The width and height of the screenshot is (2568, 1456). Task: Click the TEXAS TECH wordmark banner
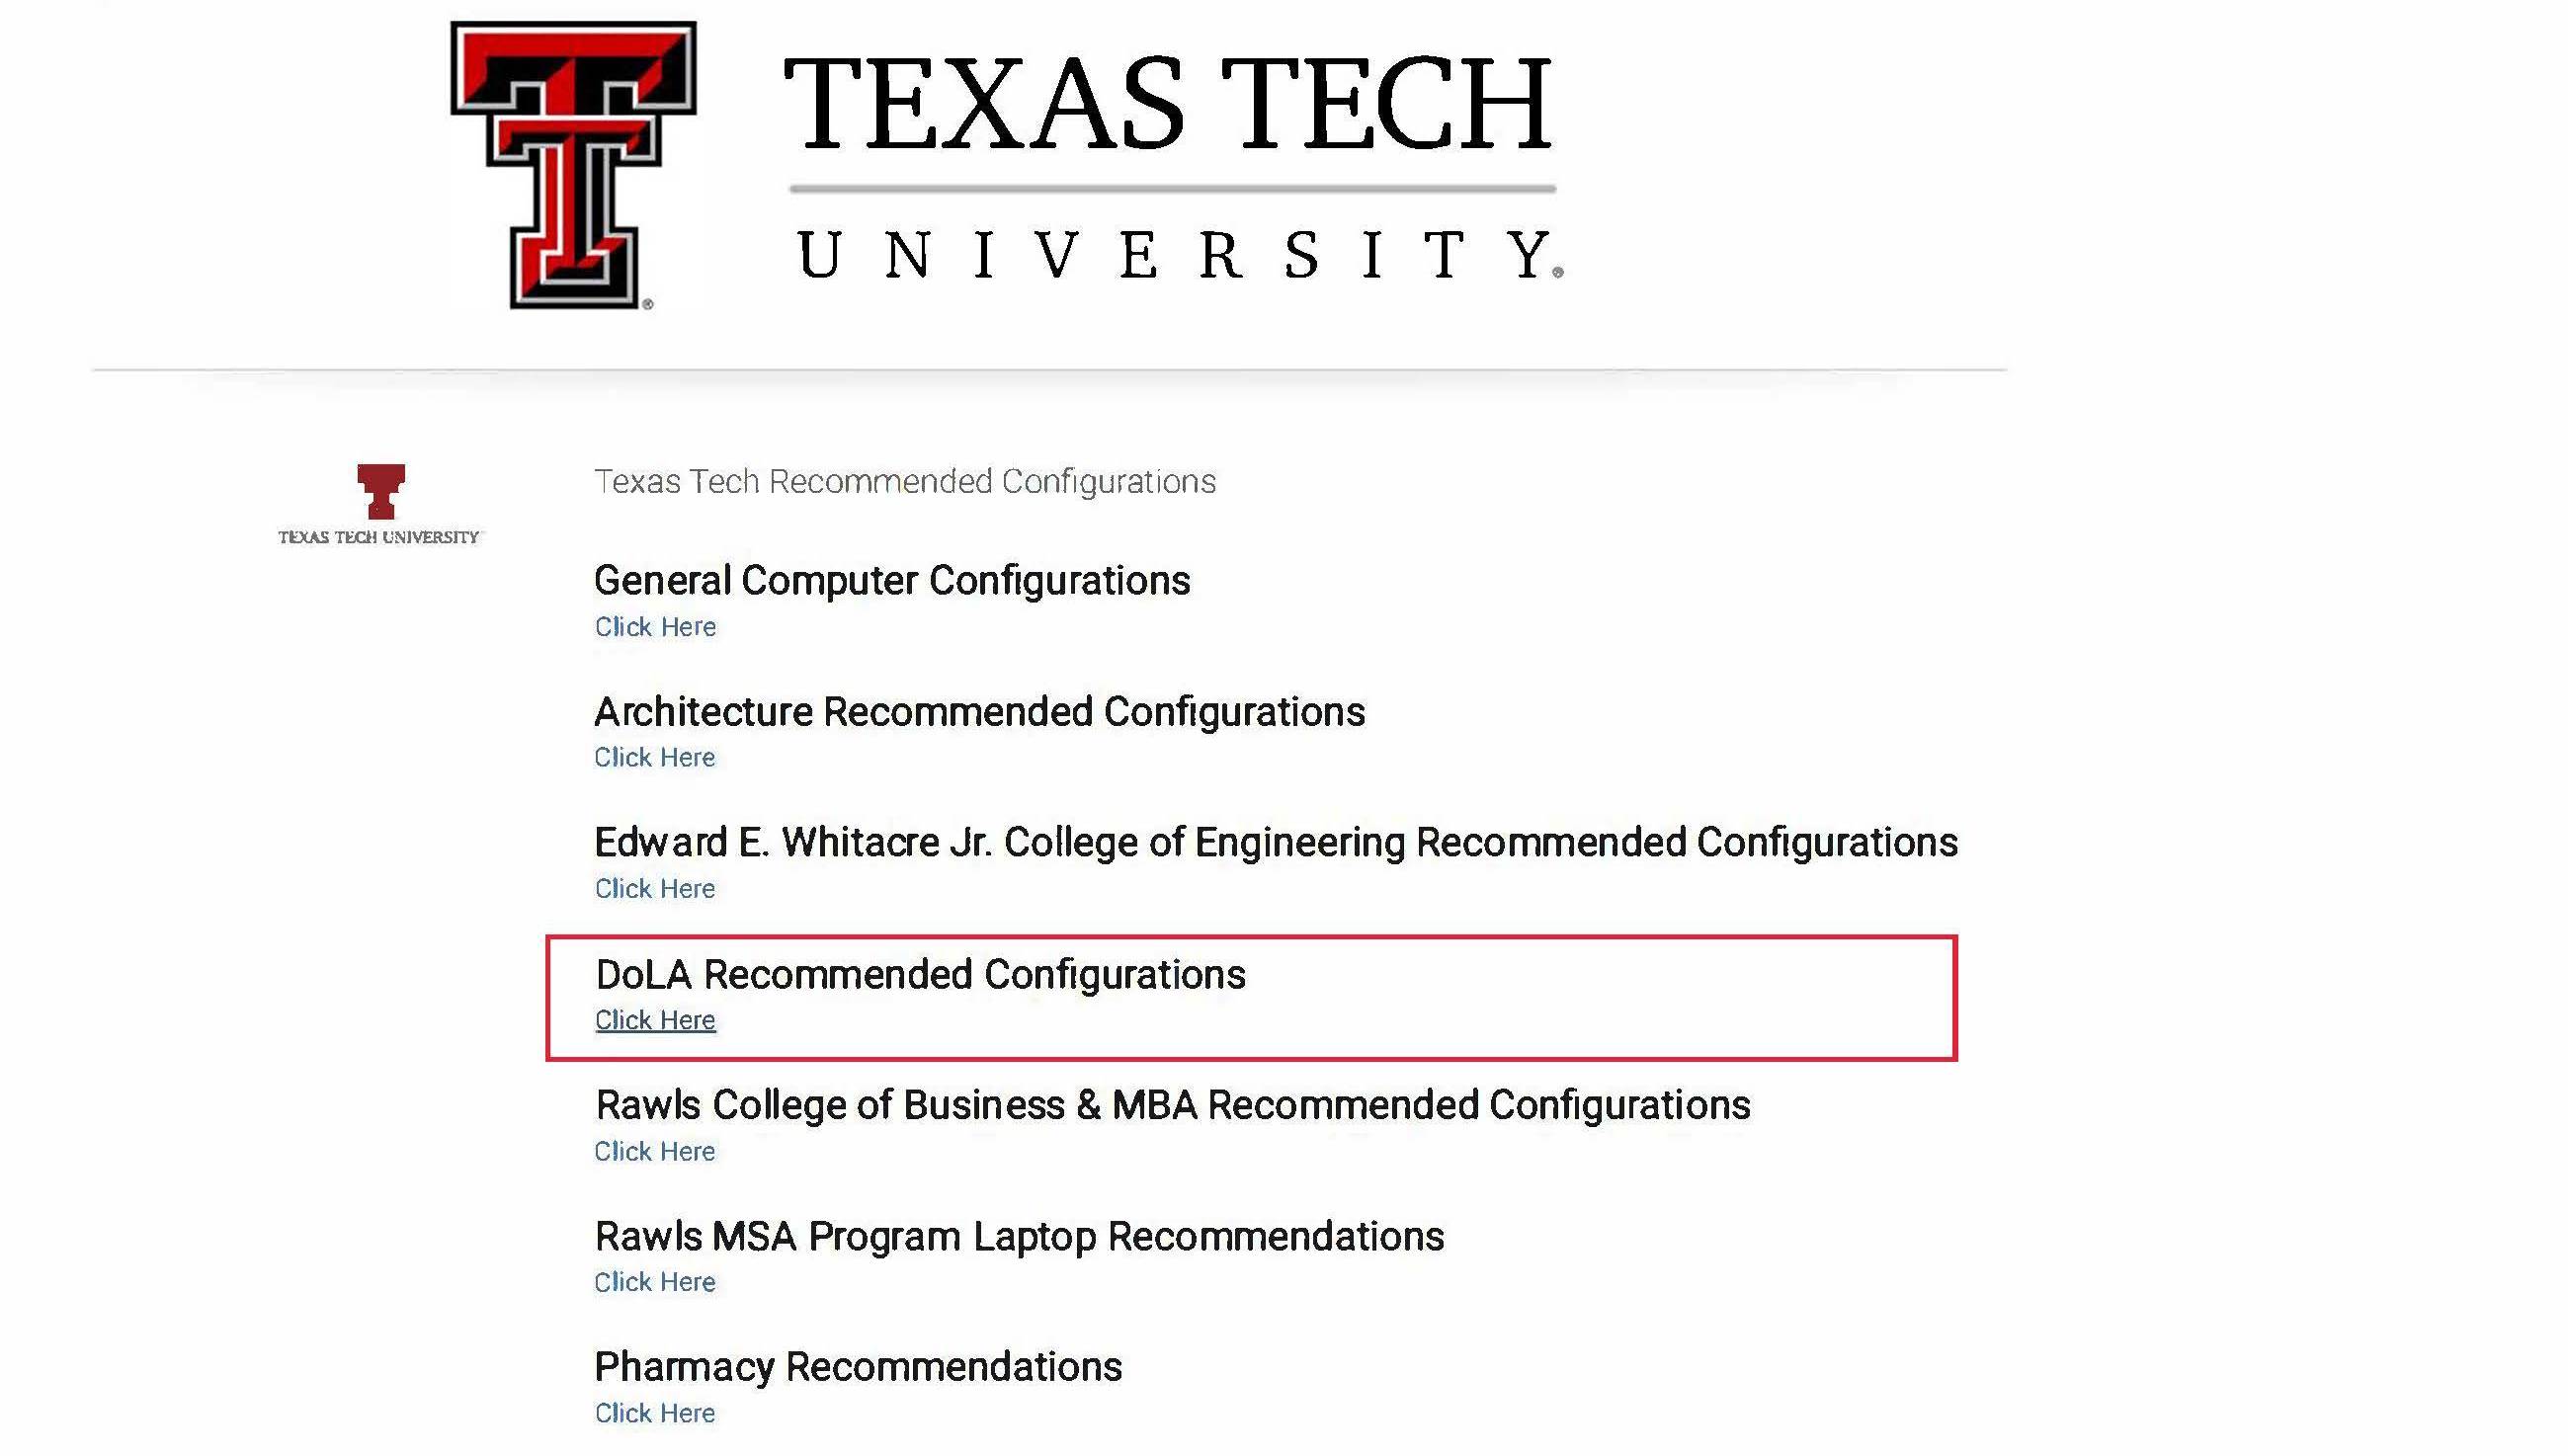click(x=1167, y=103)
